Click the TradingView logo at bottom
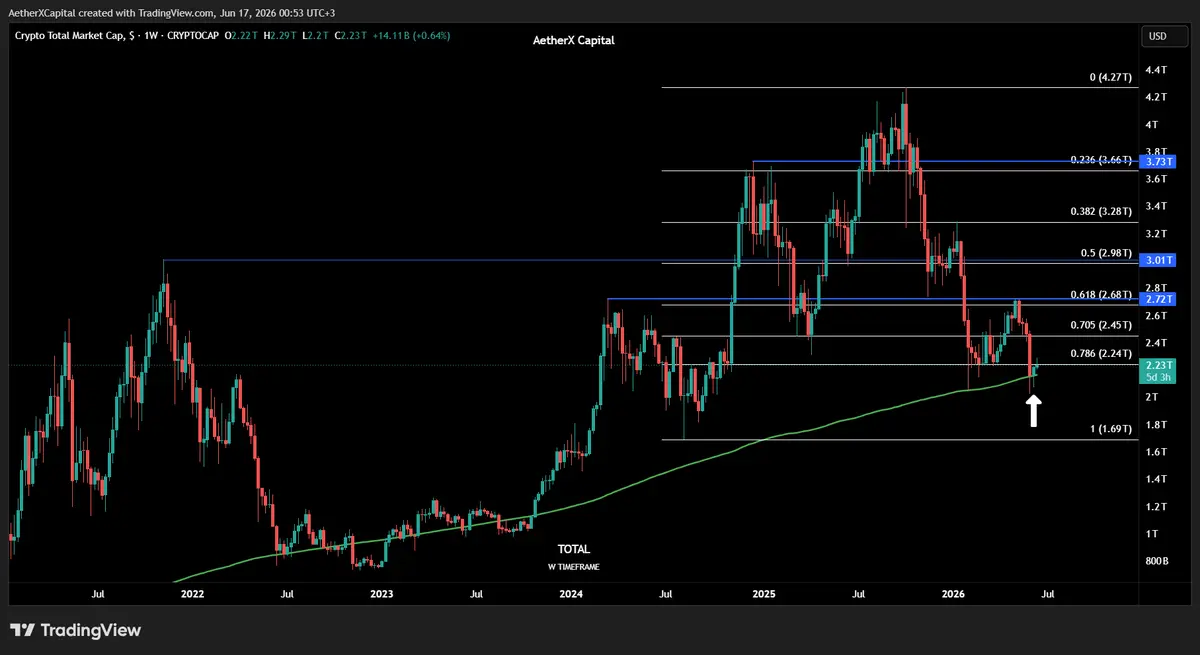The height and width of the screenshot is (655, 1200). click(x=75, y=630)
